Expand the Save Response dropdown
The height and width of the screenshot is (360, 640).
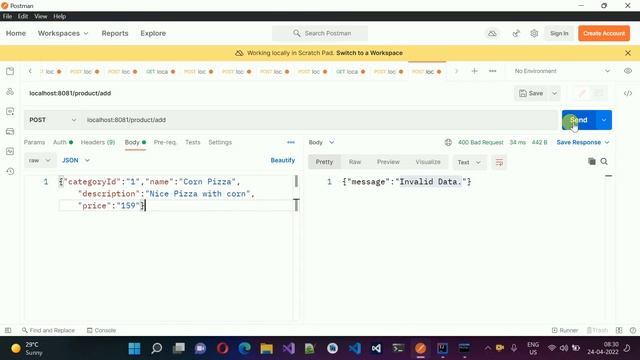[583, 142]
